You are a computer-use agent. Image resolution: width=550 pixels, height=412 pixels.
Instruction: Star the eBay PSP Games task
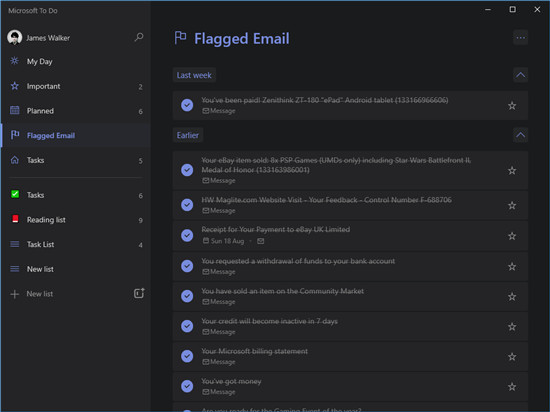click(x=512, y=170)
